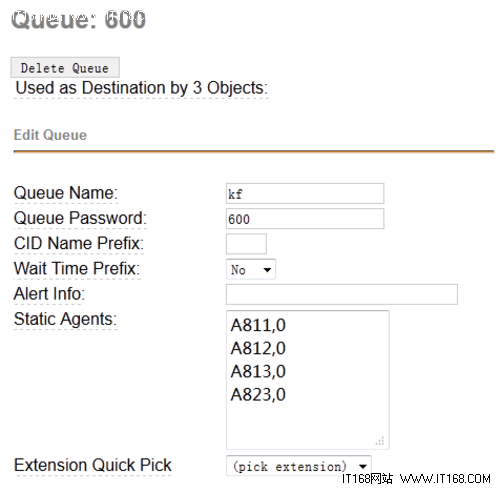The width and height of the screenshot is (500, 492).
Task: Click the Queue Name label
Action: point(66,193)
